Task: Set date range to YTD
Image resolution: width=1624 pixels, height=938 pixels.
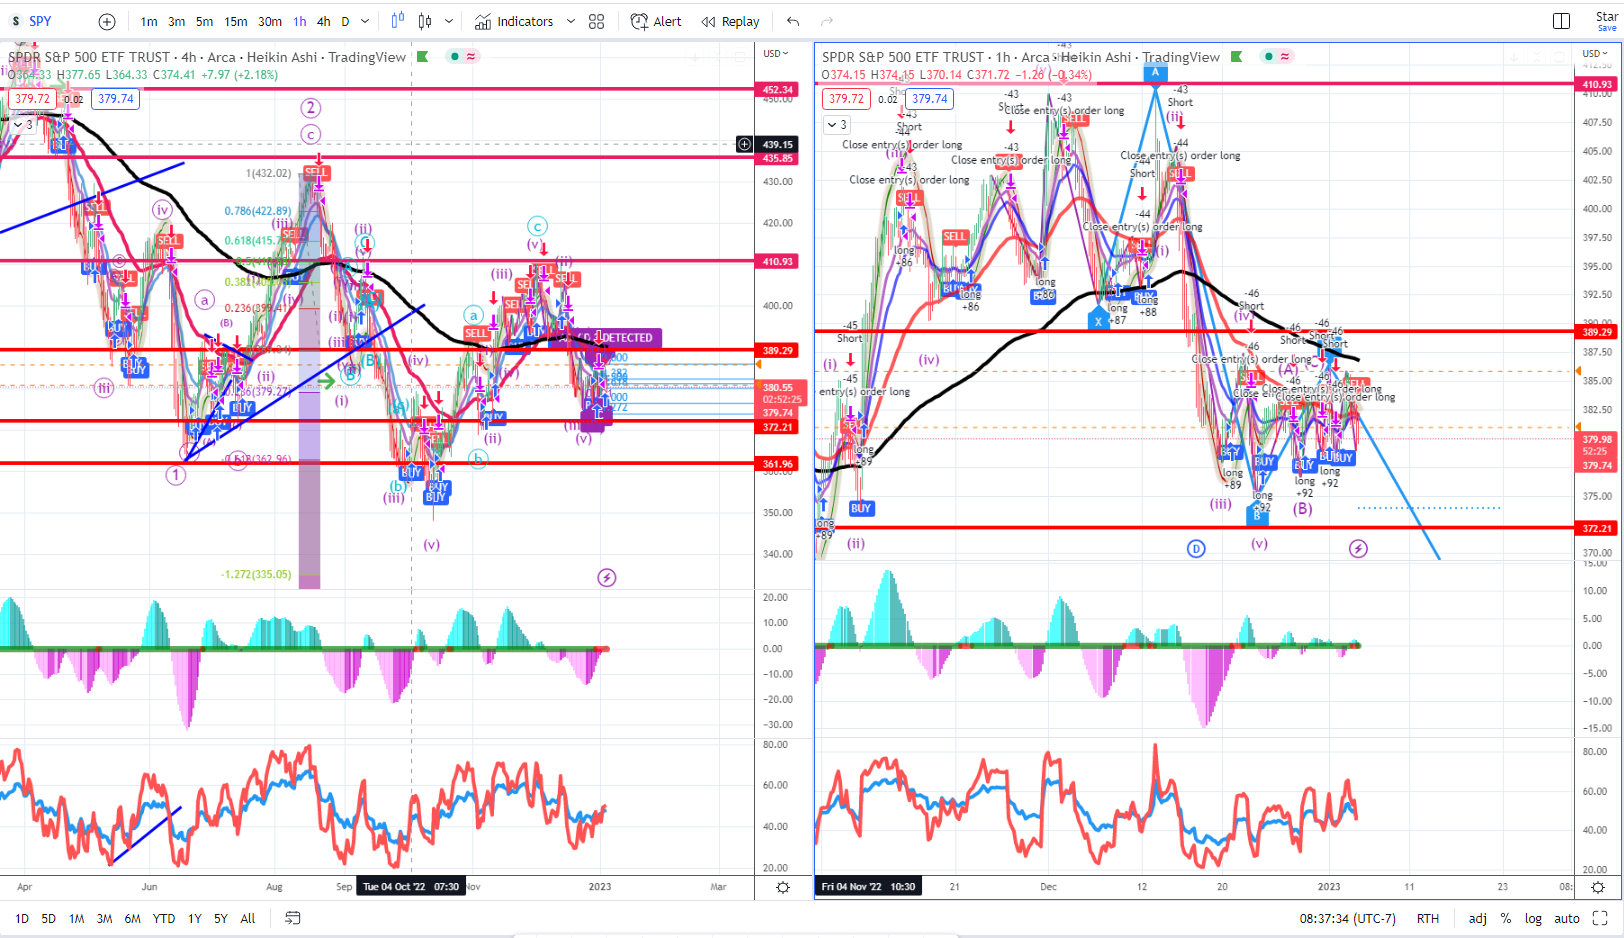Action: point(164,918)
